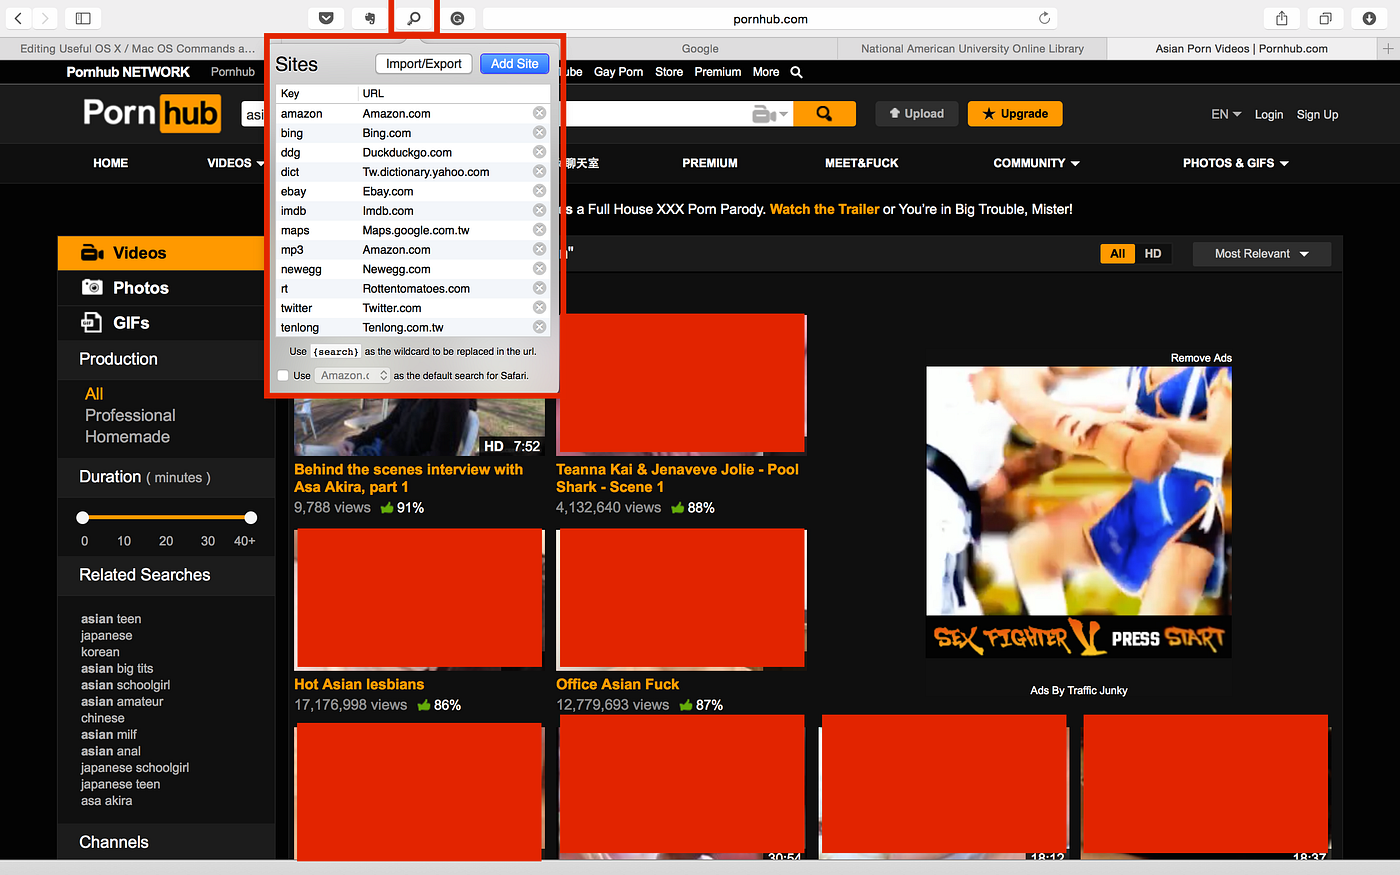Open the Evernote clipper extension
This screenshot has height=875, width=1400.
(x=370, y=18)
